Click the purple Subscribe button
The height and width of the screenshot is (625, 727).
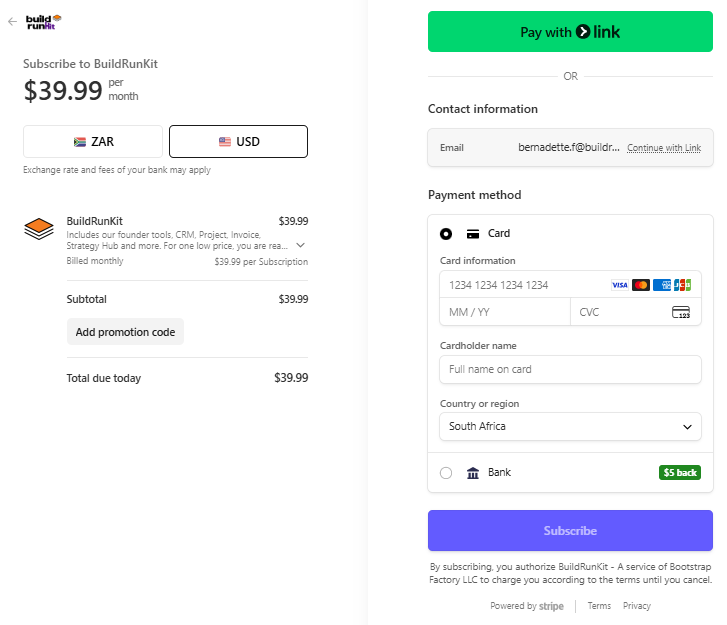570,531
